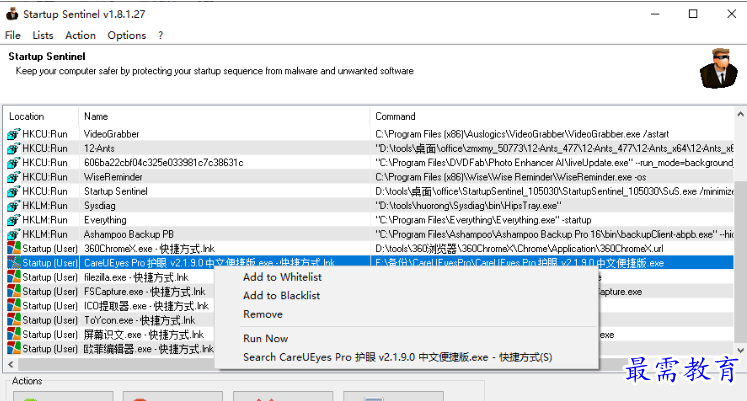Select the Ashampoo Backup PB entry name
747x401 pixels.
(129, 234)
